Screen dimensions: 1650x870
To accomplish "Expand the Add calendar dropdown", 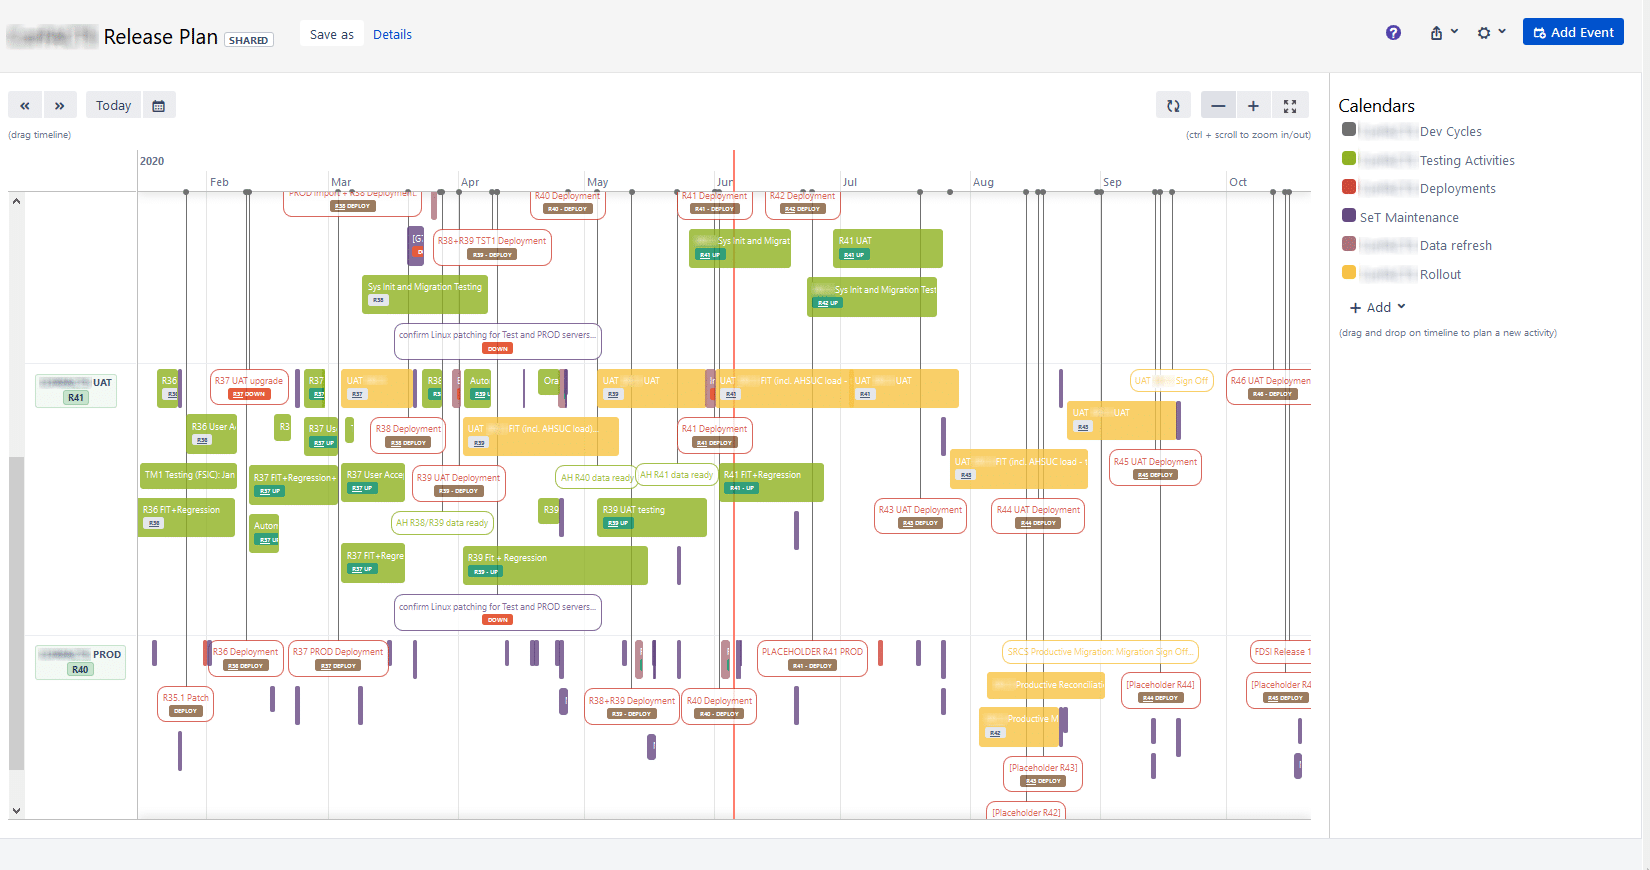I will [1378, 307].
